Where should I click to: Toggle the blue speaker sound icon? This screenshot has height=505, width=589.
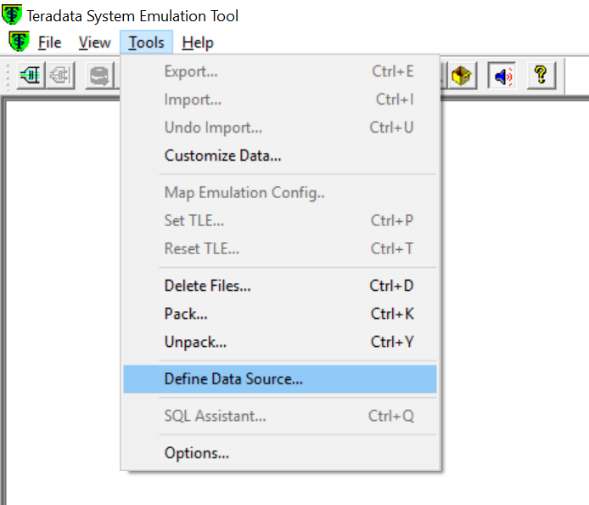coord(502,76)
